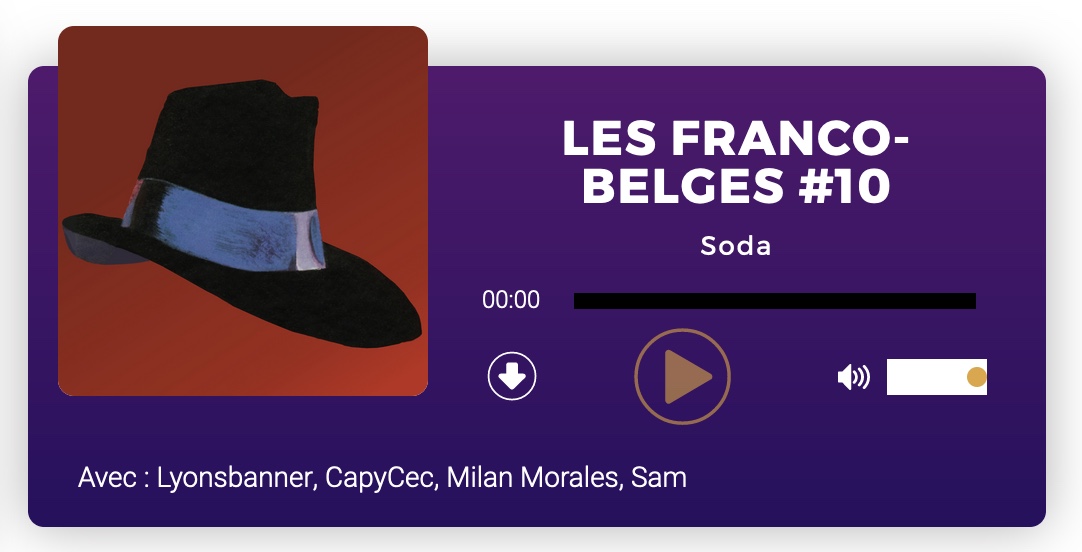Click the white volume slider track

point(936,377)
